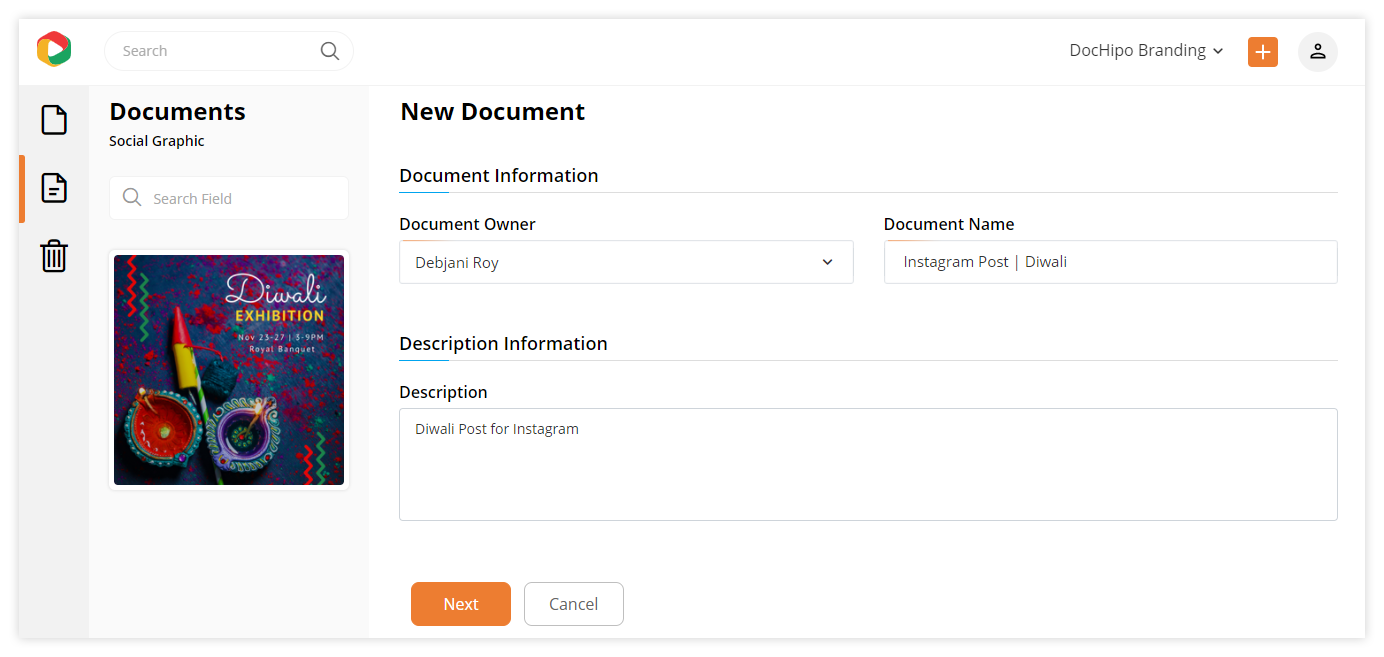Click the Description Information section title
Viewport: 1384px width, 657px height.
503,344
